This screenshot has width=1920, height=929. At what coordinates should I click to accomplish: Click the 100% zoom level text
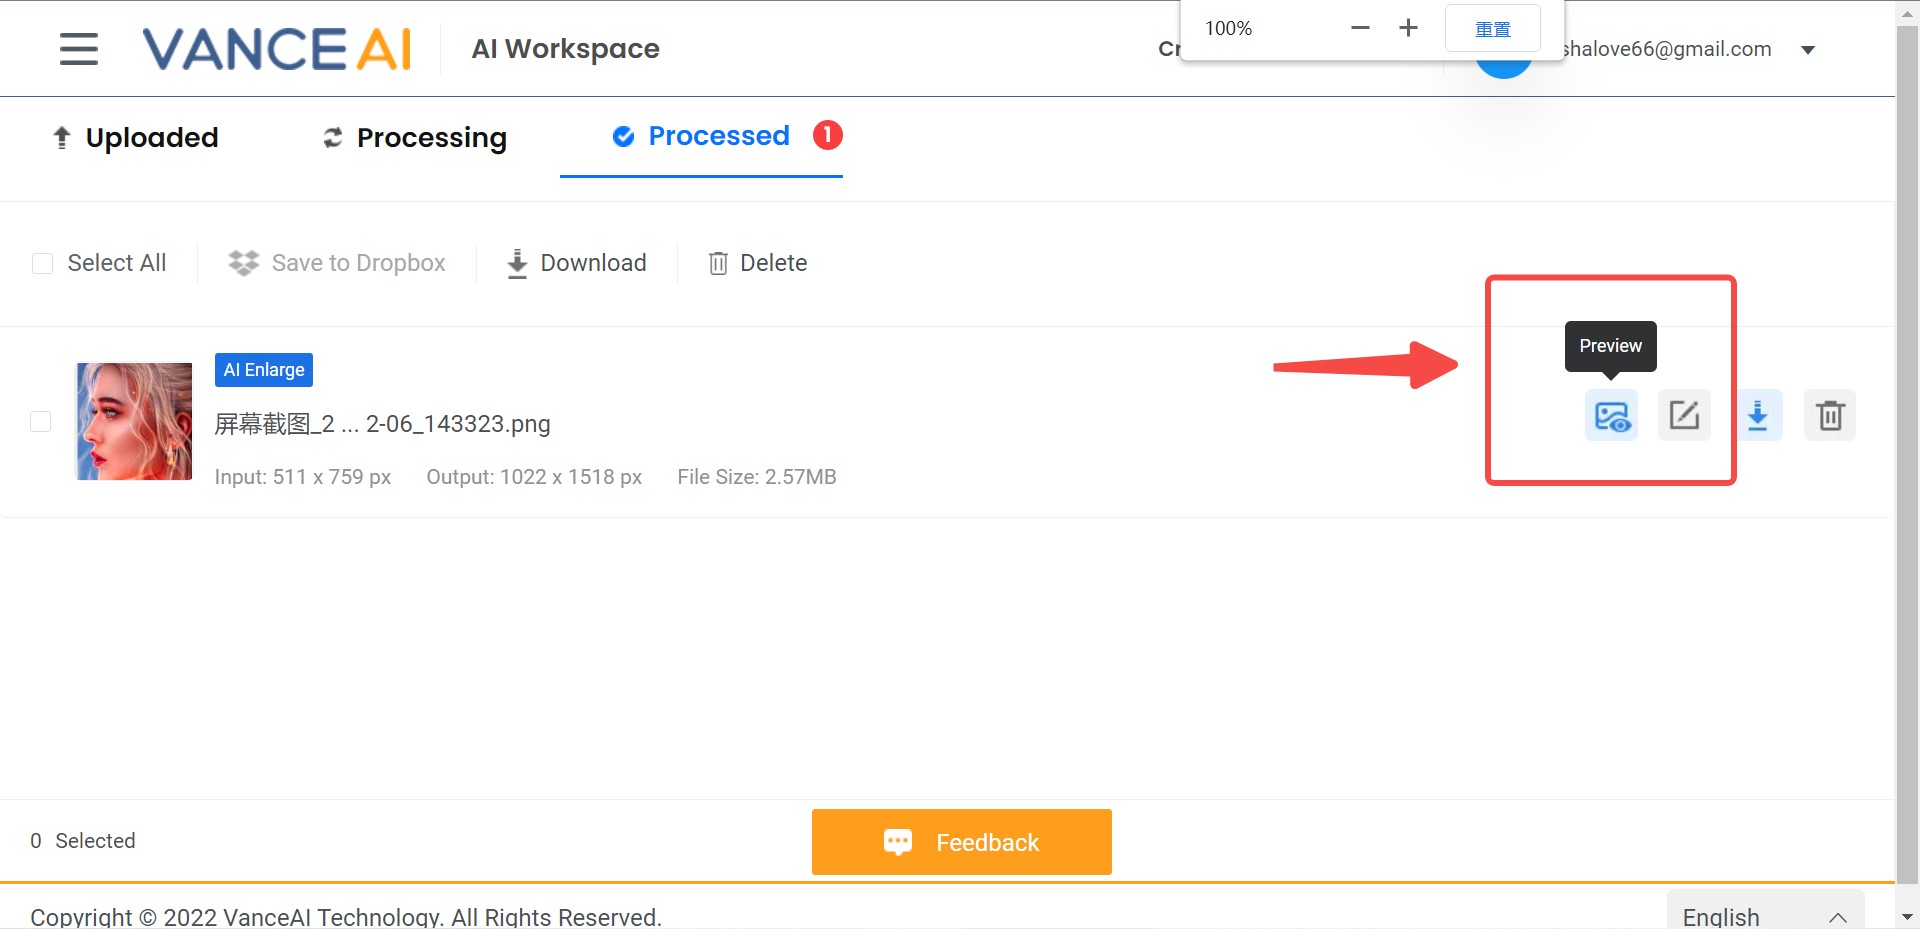coord(1228,28)
